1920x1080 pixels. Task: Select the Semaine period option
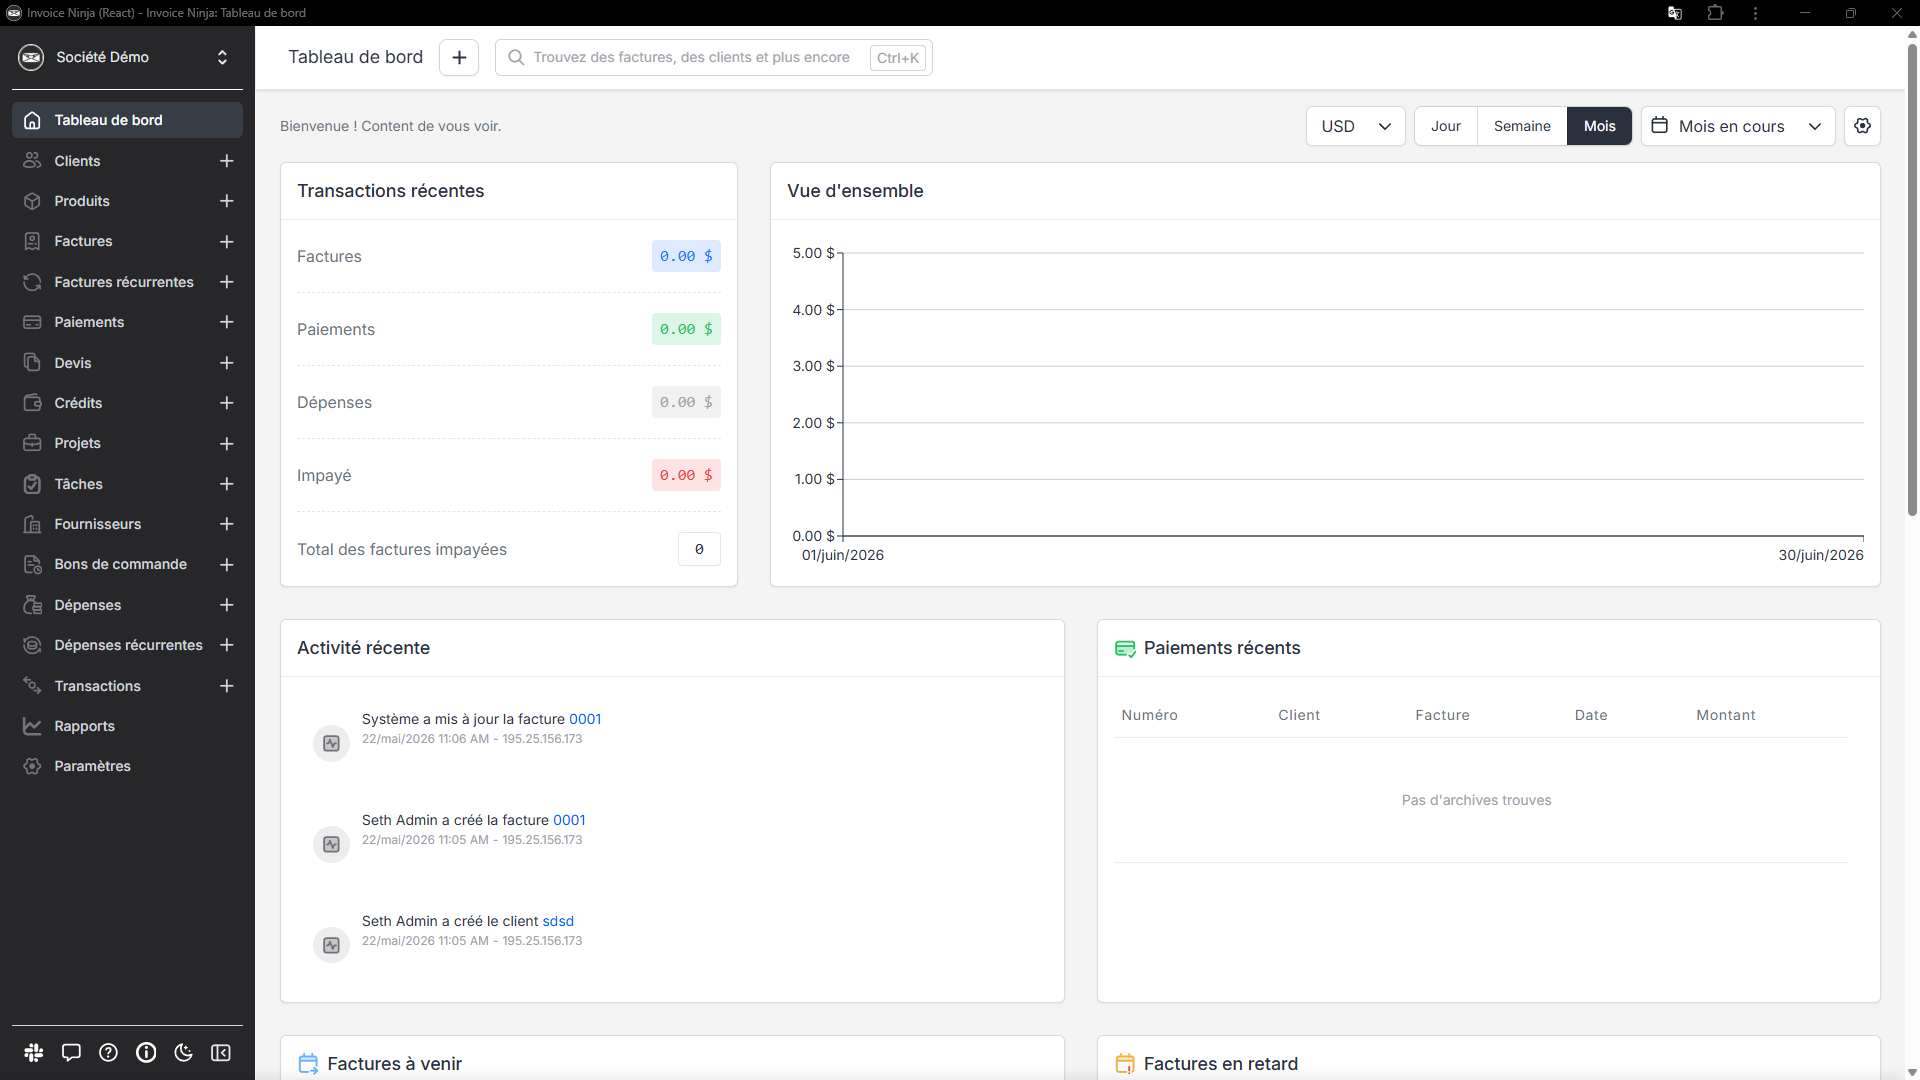click(1522, 126)
